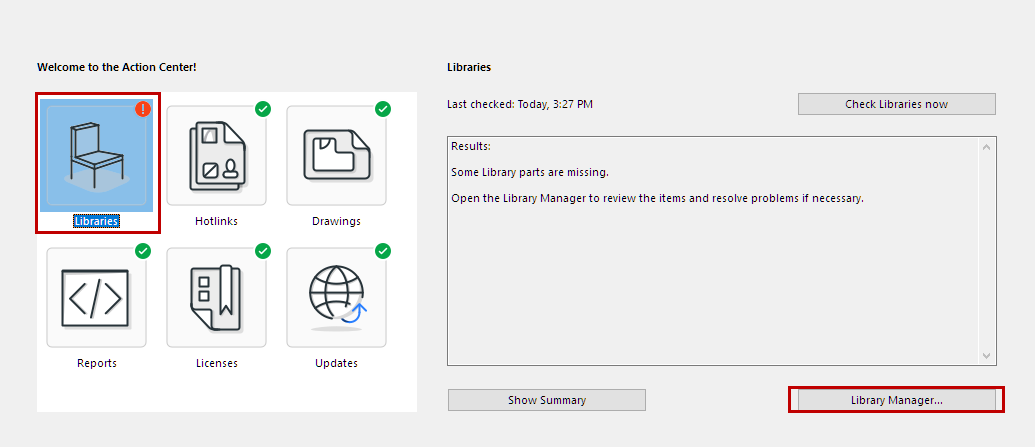Select the Licenses bookmark icon
This screenshot has height=447, width=1035.
click(216, 297)
